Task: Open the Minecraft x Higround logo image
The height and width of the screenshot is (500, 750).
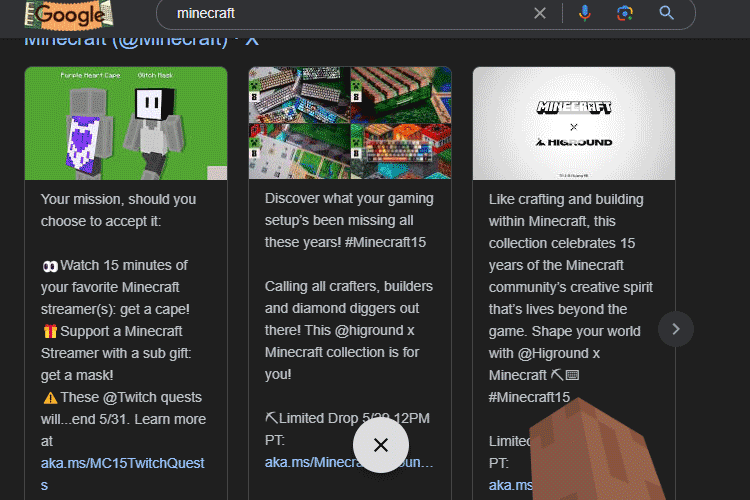Action: [x=574, y=123]
